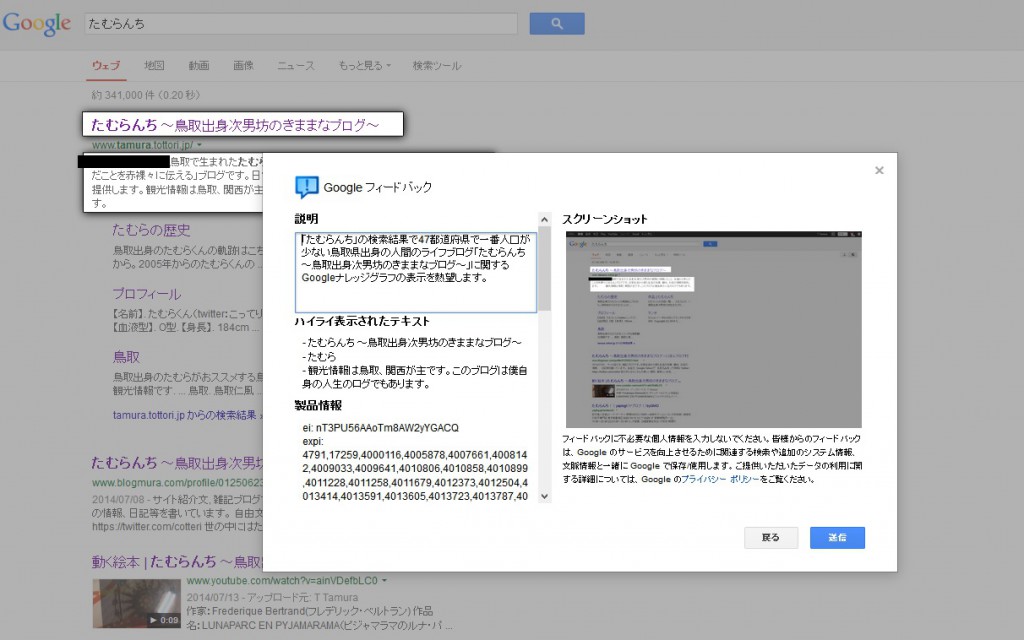
Task: Click the blue search magnifier button
Action: click(x=556, y=24)
